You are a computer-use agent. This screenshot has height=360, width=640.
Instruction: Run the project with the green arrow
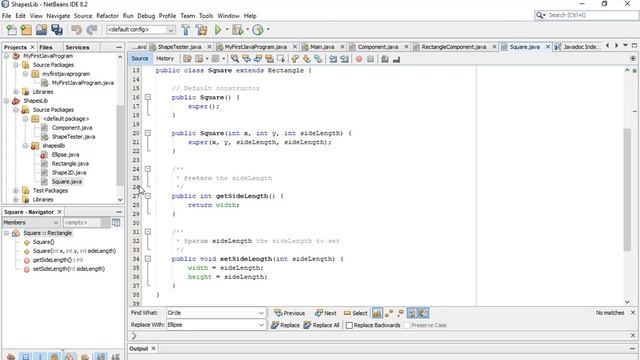point(218,30)
